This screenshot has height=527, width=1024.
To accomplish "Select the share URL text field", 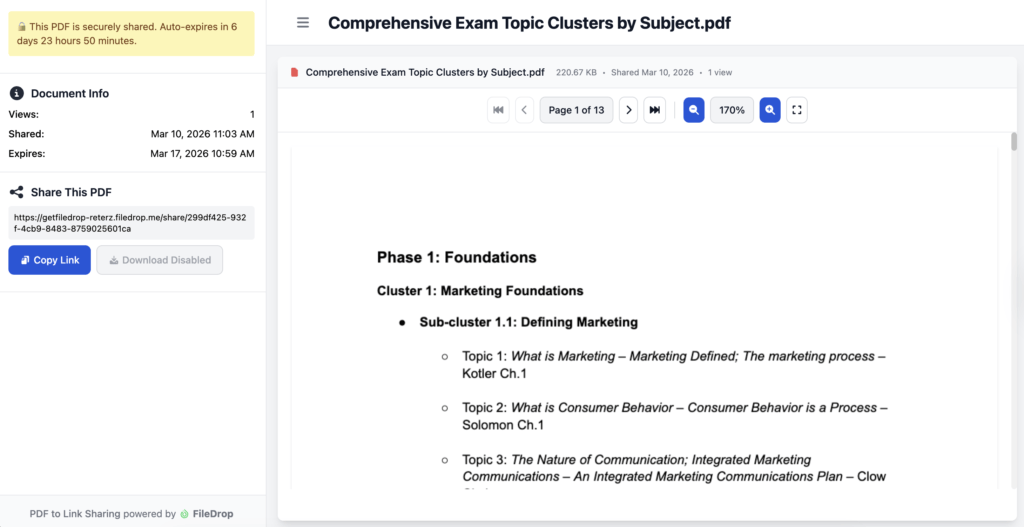I will [x=131, y=222].
